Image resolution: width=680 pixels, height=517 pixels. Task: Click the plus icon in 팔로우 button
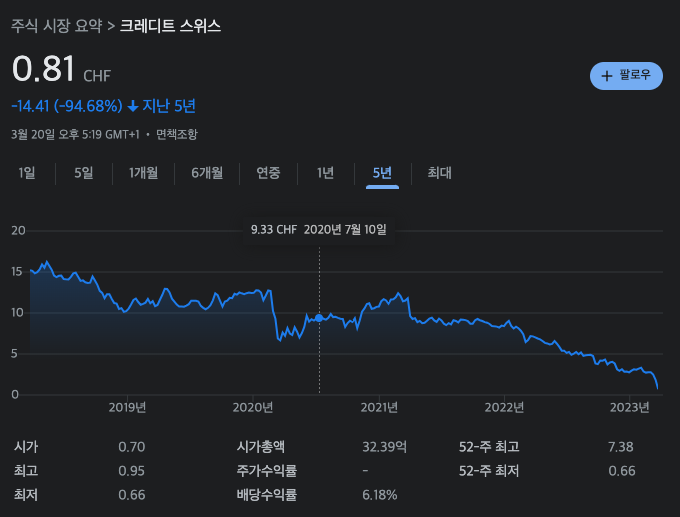pos(607,76)
